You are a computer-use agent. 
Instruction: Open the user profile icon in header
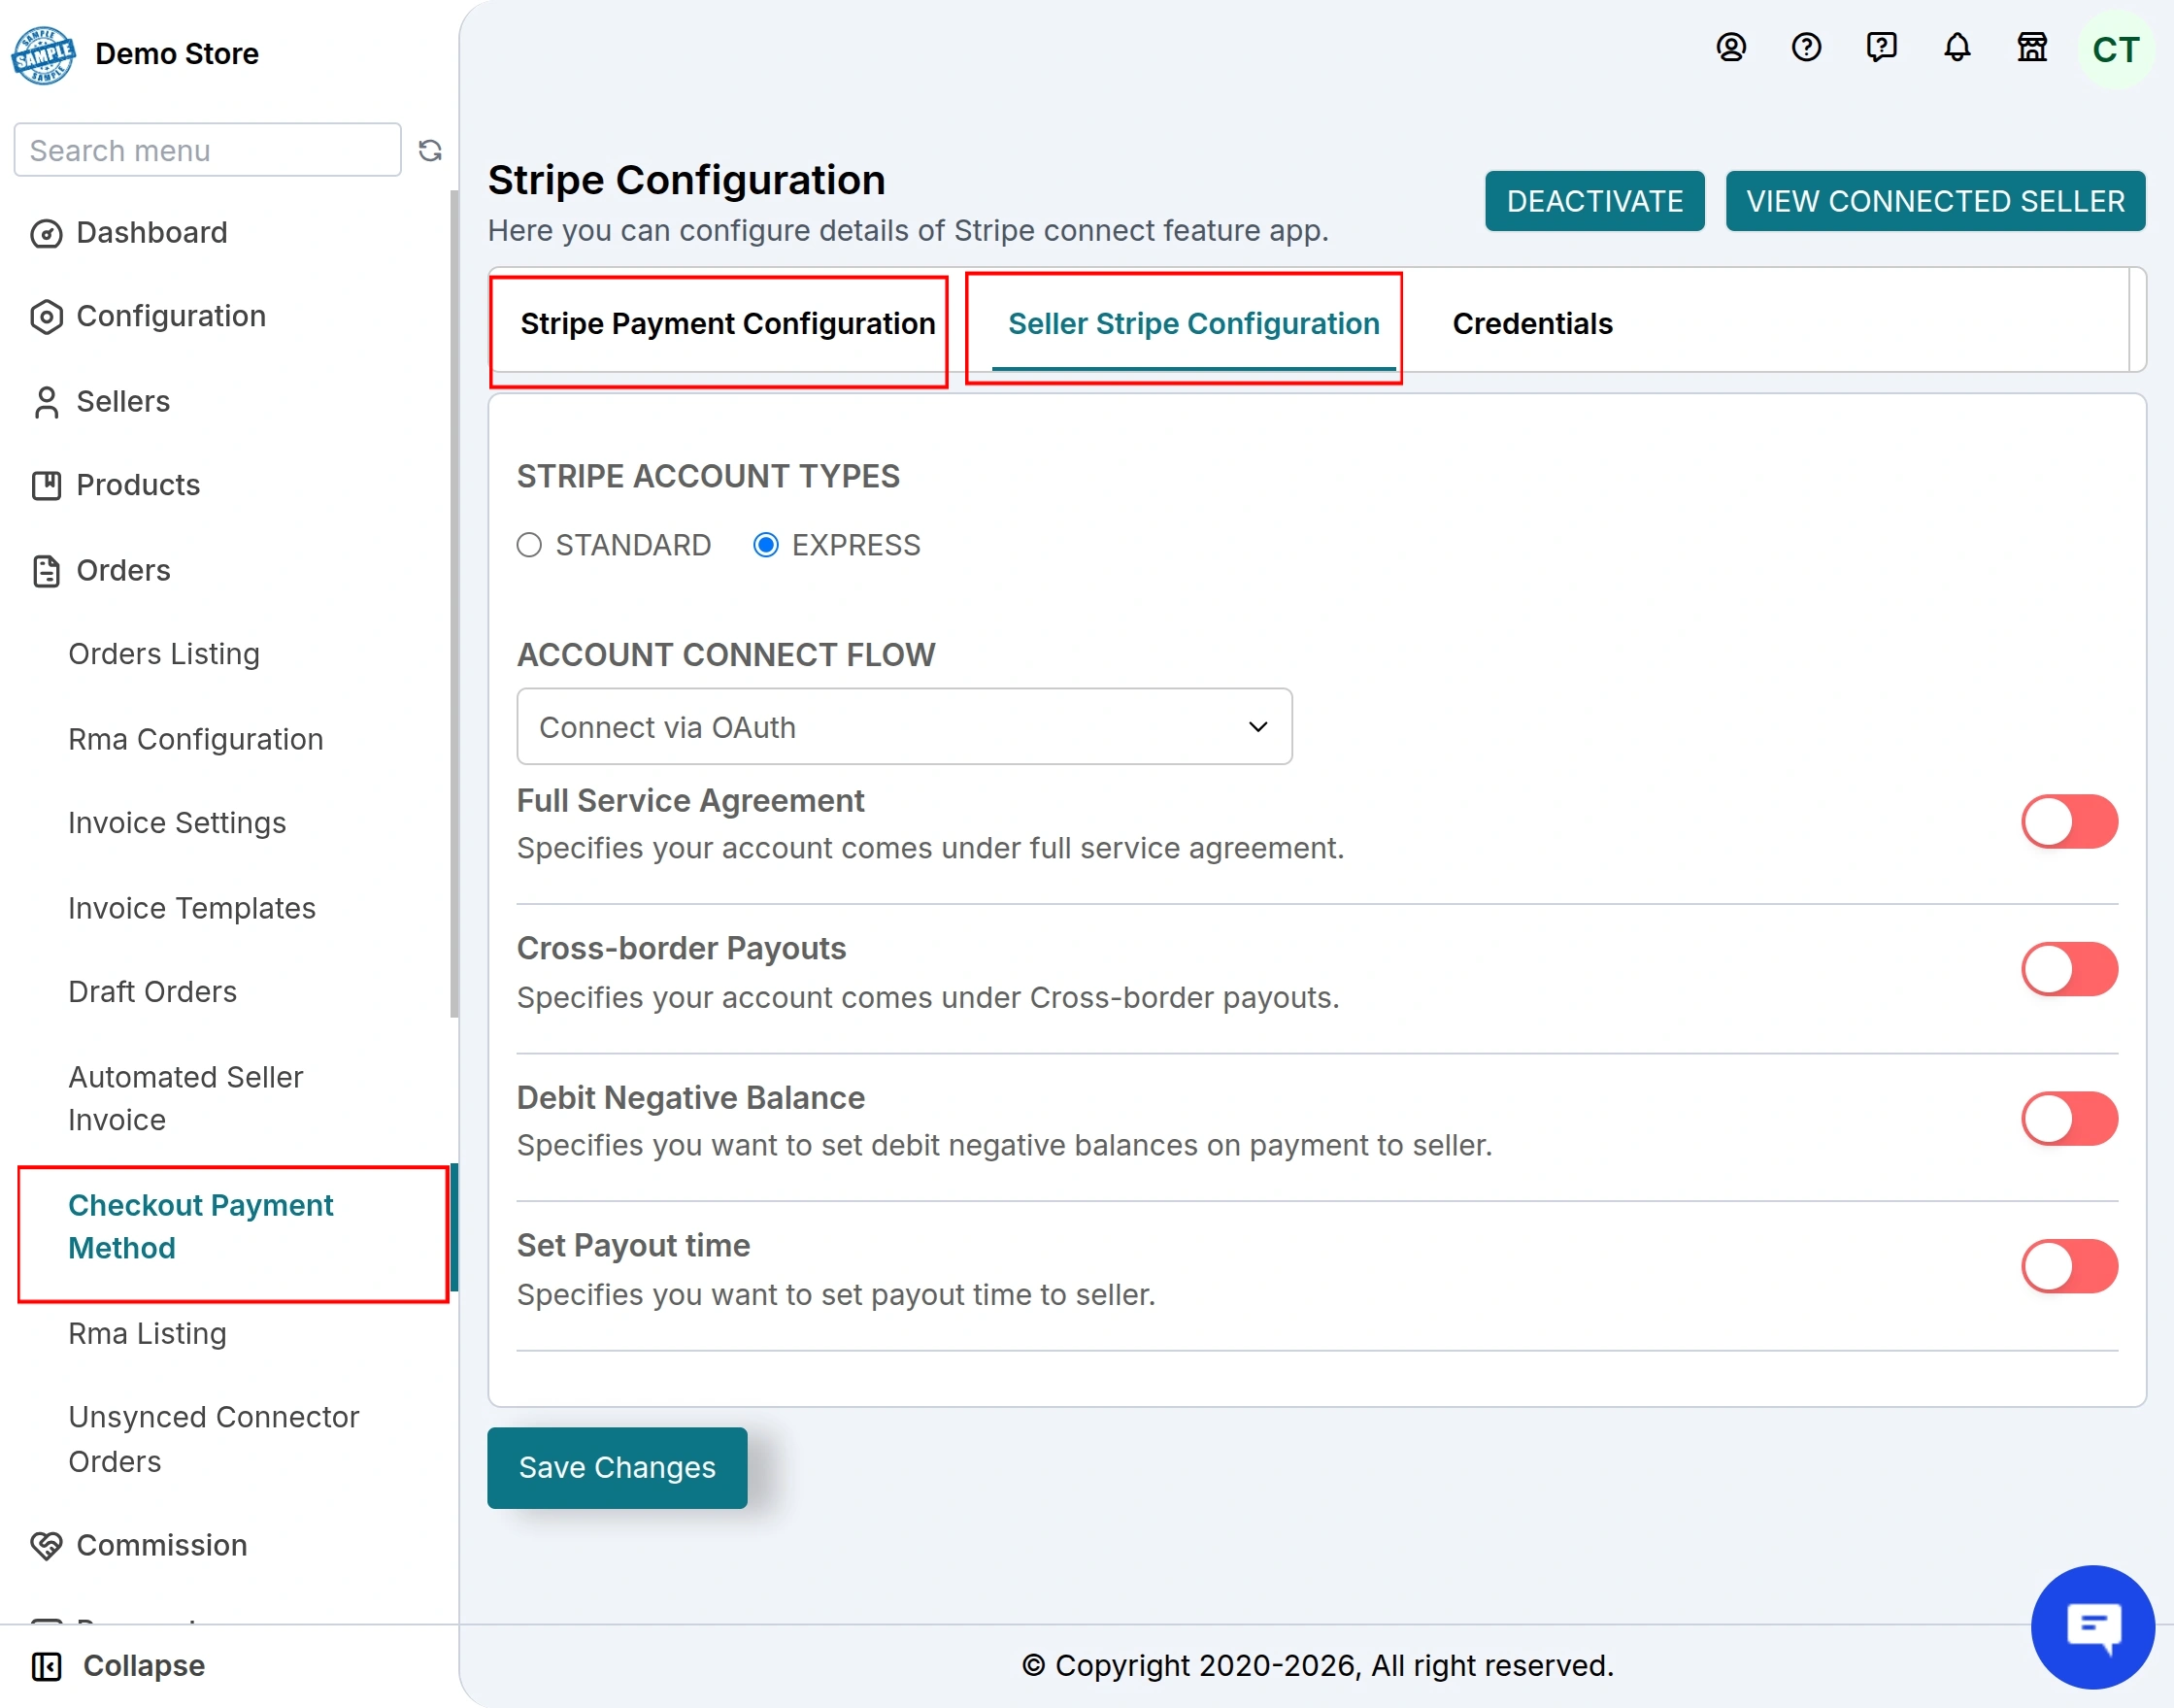point(1731,47)
